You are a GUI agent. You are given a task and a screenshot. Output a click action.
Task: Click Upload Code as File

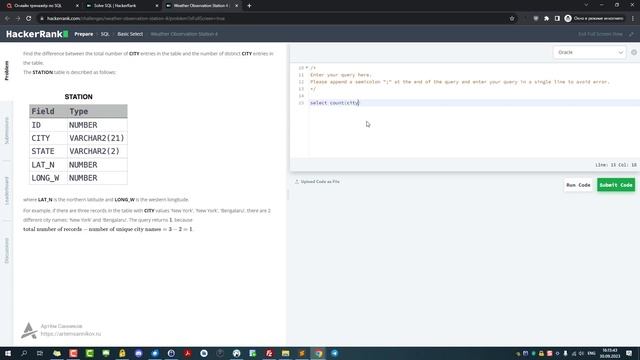(x=317, y=182)
